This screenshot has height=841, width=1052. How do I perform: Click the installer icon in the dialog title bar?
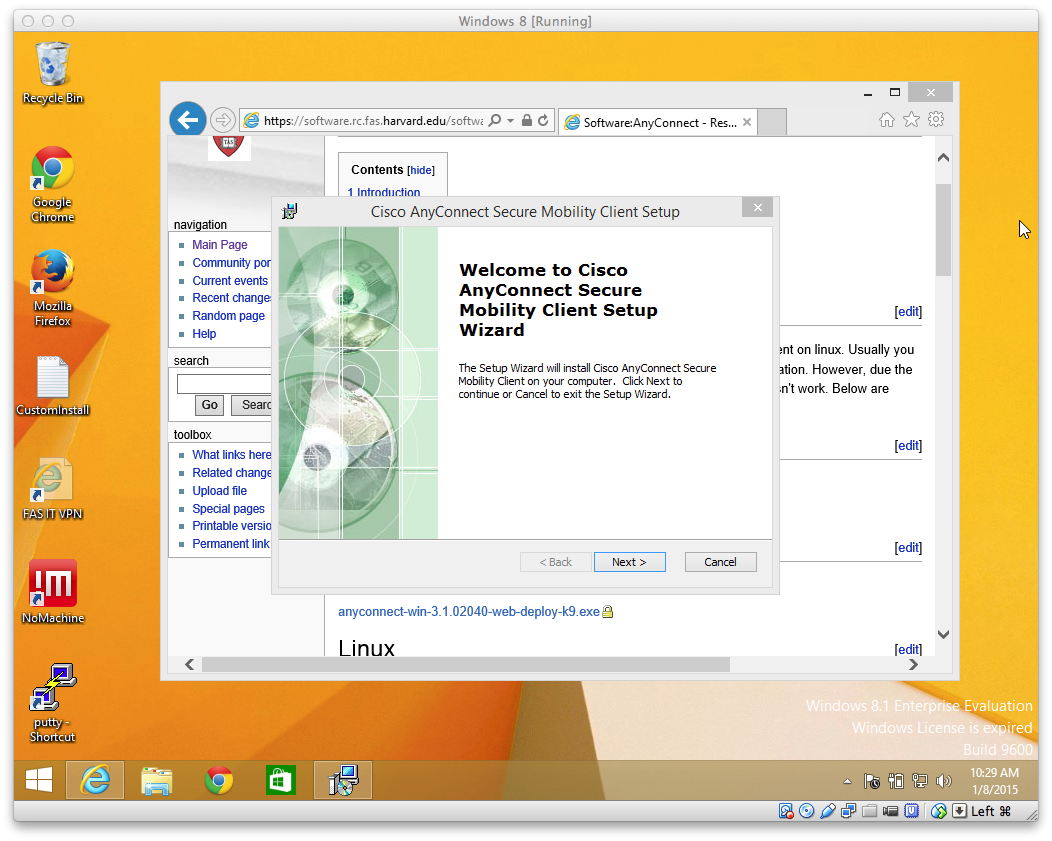click(289, 212)
